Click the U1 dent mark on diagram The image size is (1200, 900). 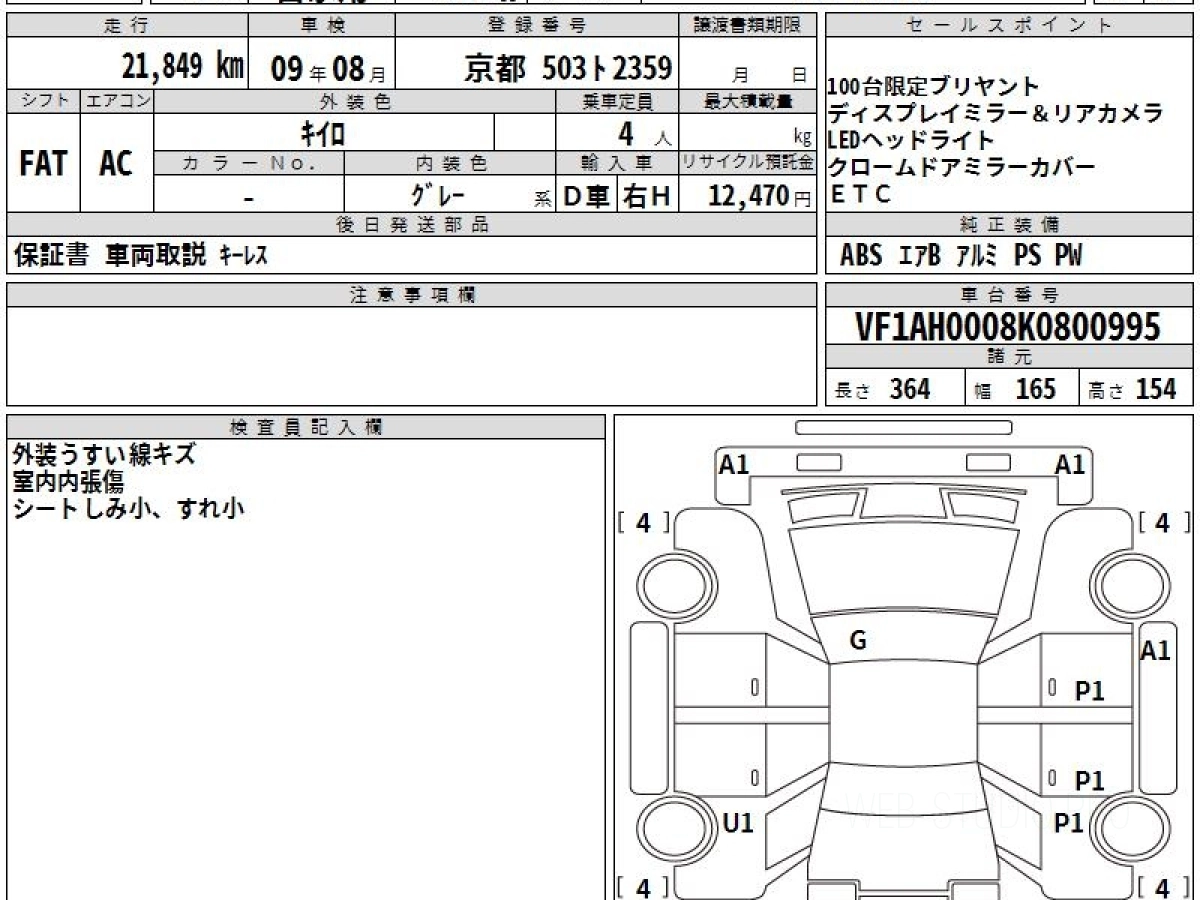737,823
